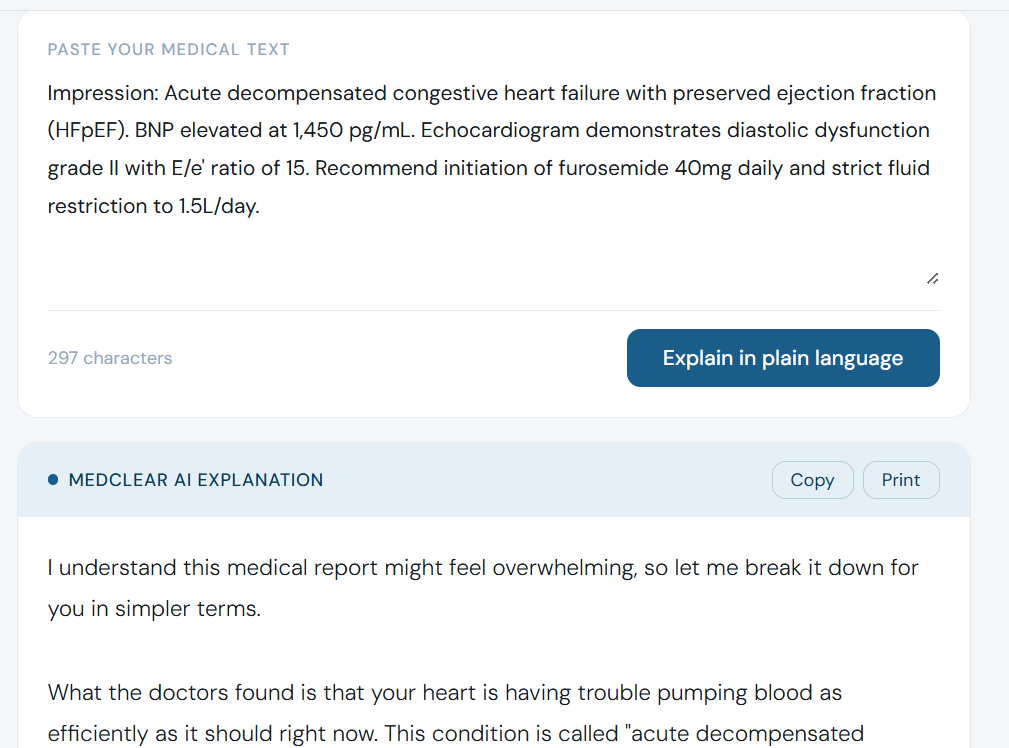This screenshot has height=748, width=1009.
Task: Click the "MEDCLEAR AI EXPLANATION" section header
Action: 195,480
